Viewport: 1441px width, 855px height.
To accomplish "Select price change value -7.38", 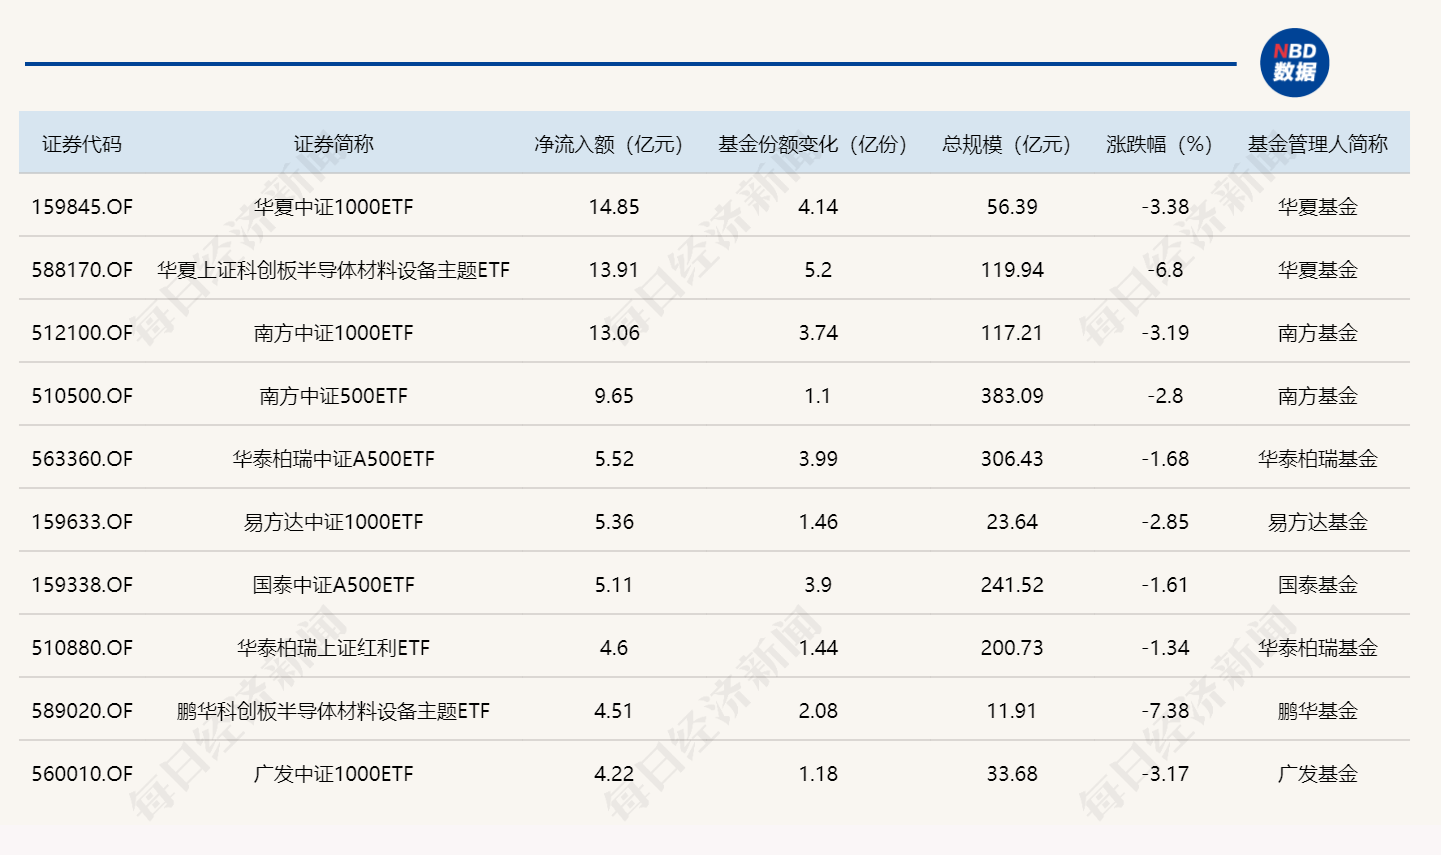I will (x=1165, y=711).
